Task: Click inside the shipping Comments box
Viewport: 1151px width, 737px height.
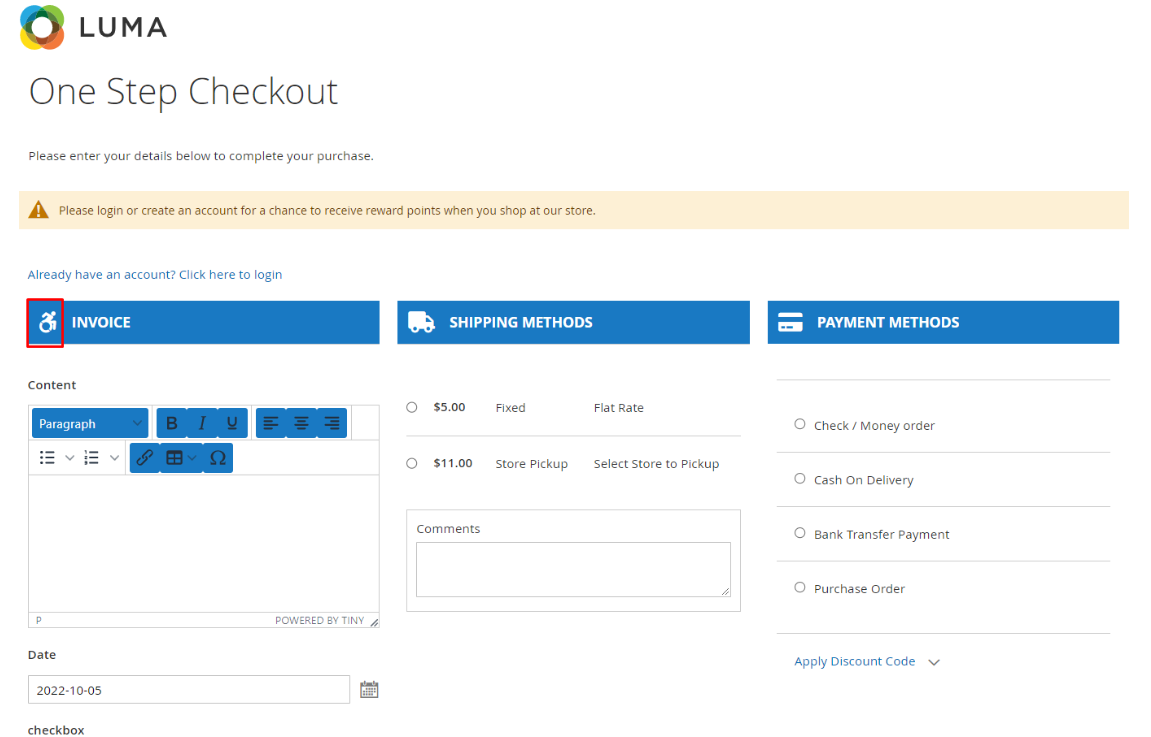Action: click(x=573, y=569)
